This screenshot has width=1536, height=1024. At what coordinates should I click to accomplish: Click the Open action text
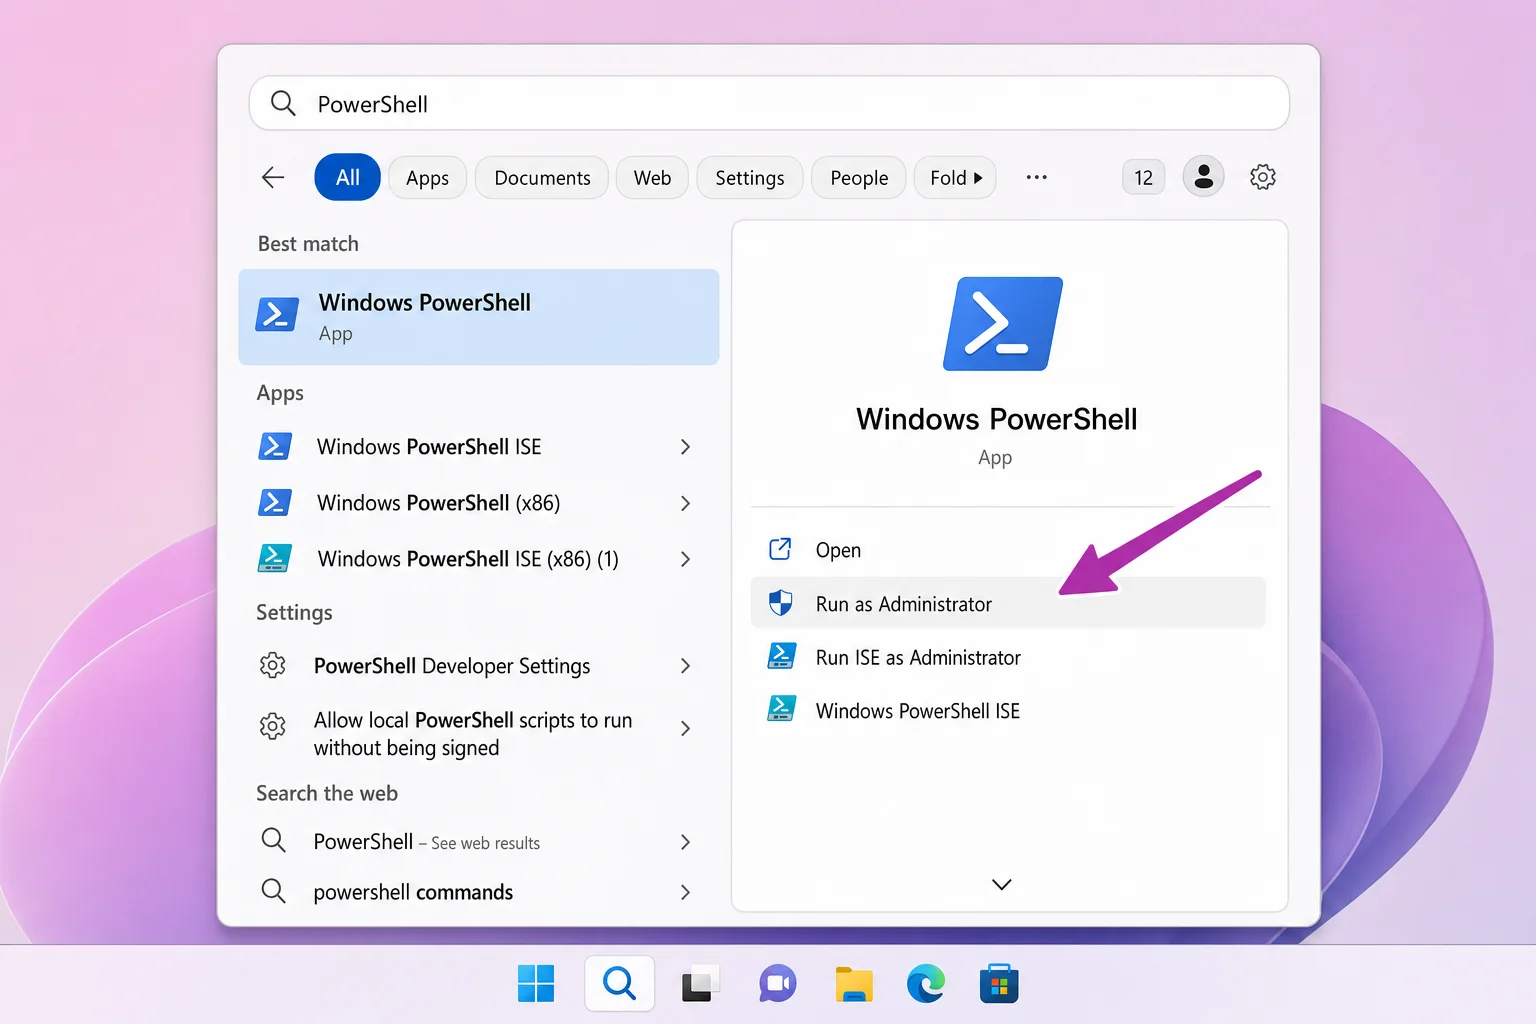pyautogui.click(x=838, y=550)
